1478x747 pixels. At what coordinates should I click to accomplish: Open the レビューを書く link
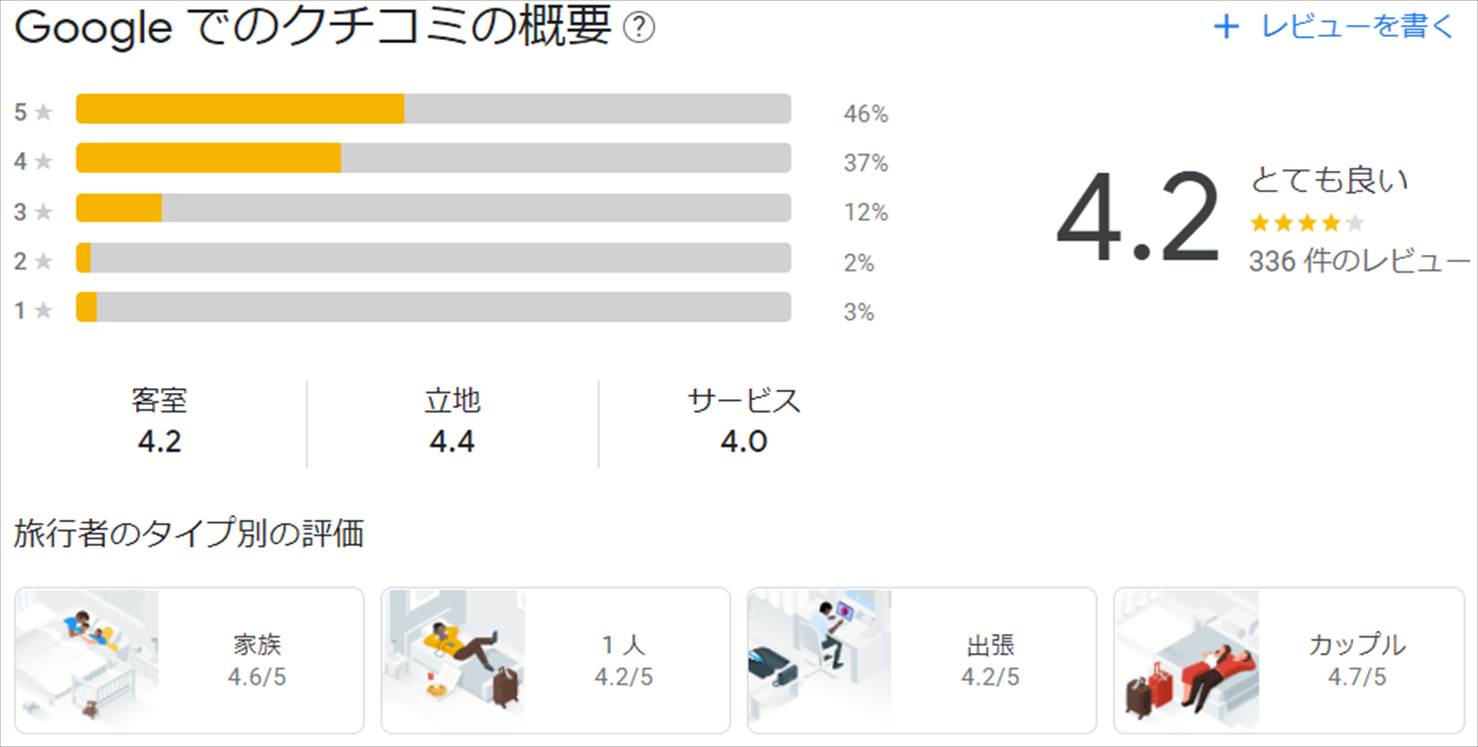[1356, 27]
